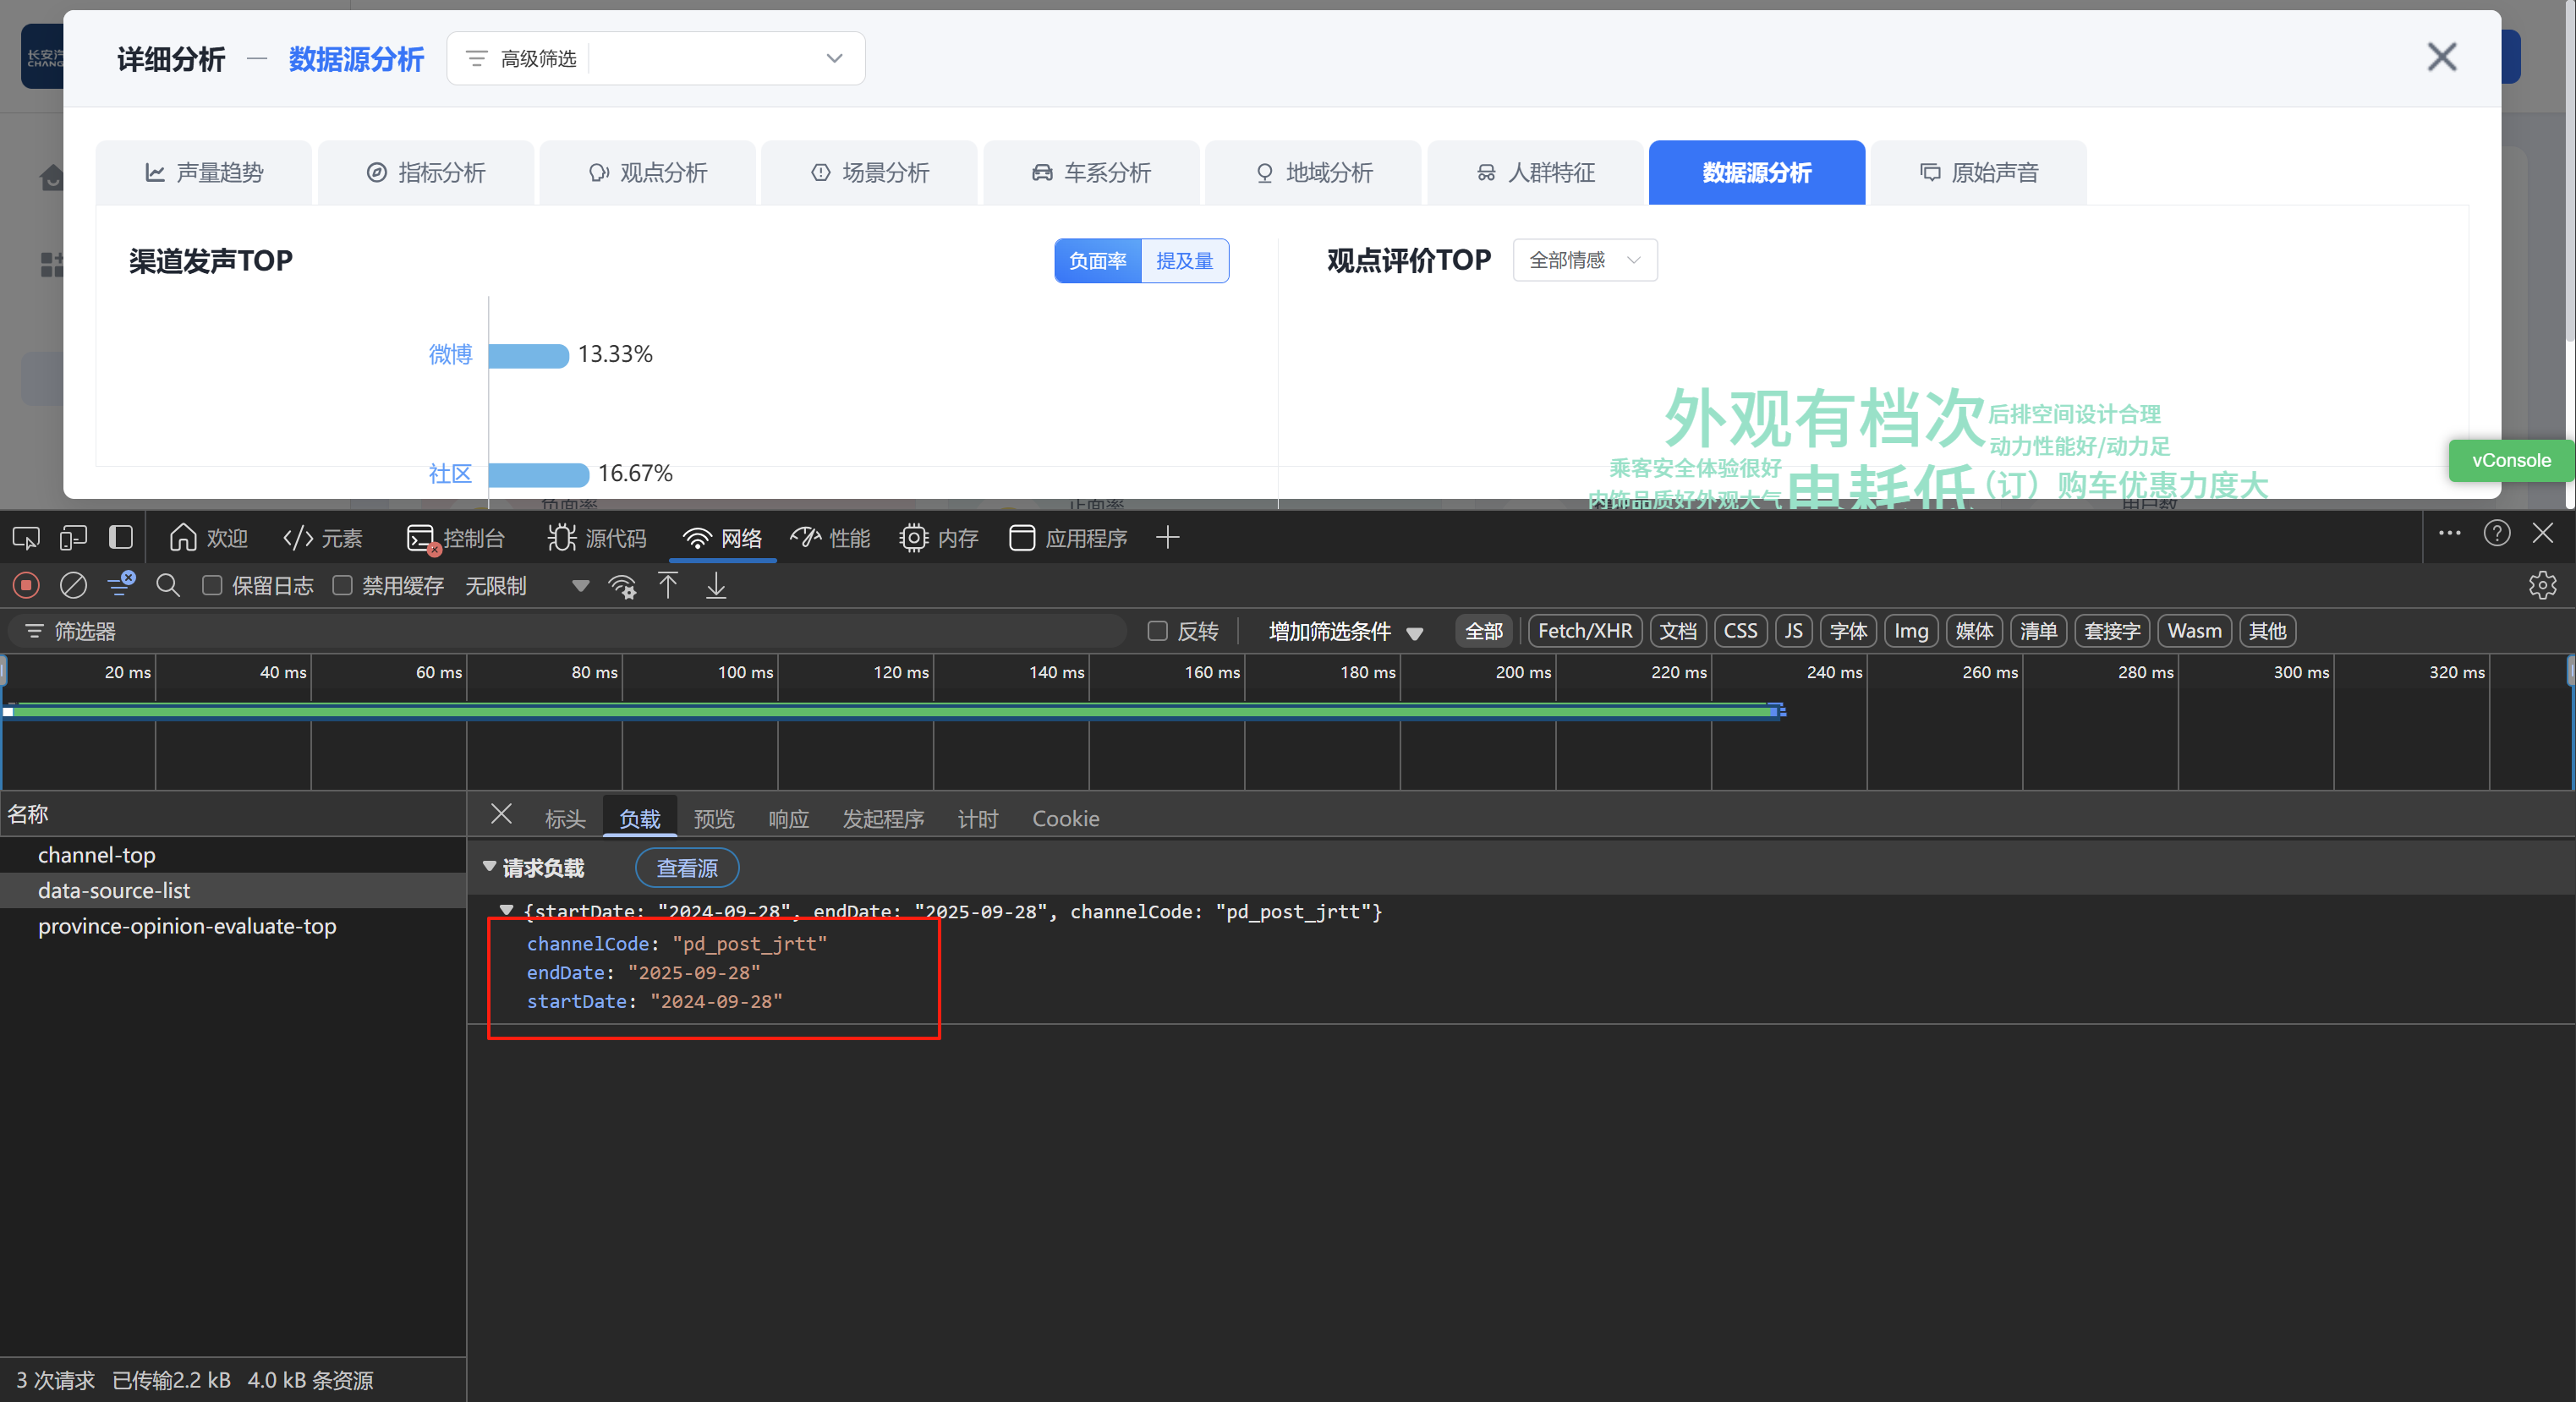Switch chart to 提及量
The height and width of the screenshot is (1402, 2576).
click(1184, 261)
